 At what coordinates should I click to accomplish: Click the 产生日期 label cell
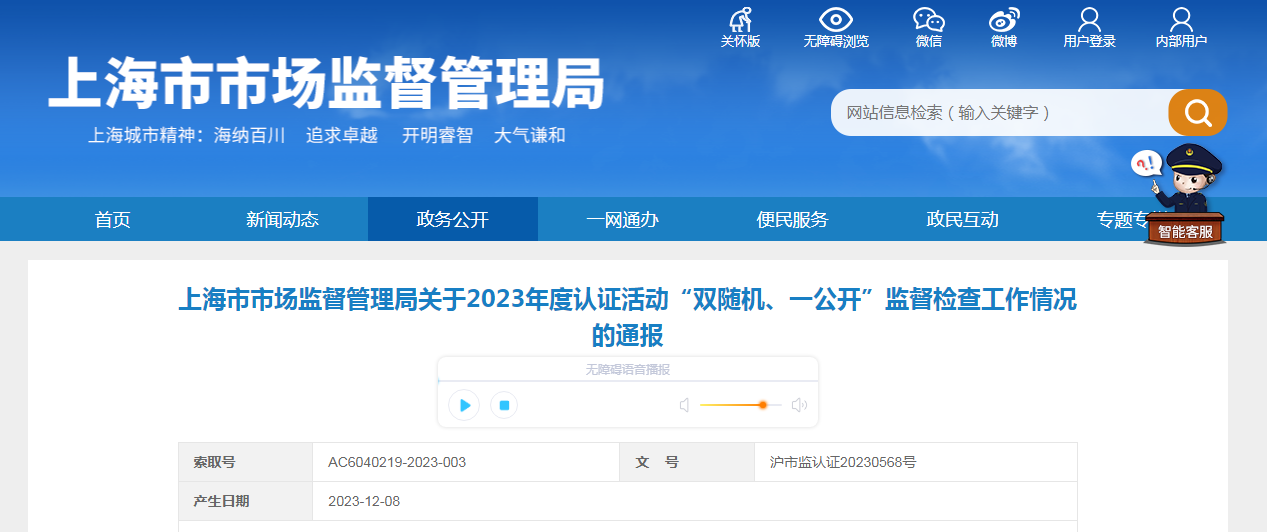pyautogui.click(x=245, y=501)
